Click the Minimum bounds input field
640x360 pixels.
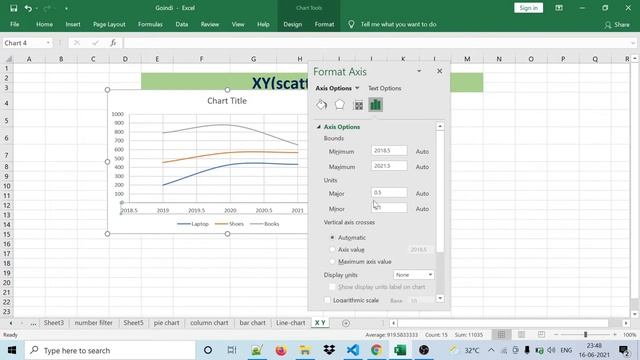pos(389,151)
